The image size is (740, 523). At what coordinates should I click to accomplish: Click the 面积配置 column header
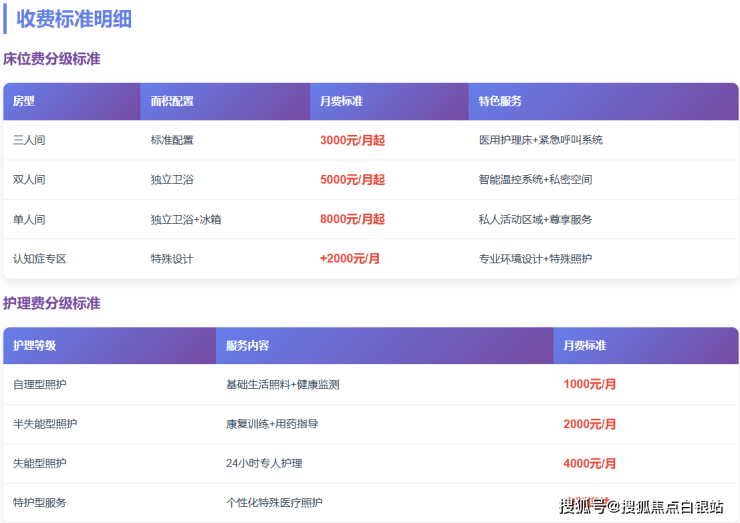[x=172, y=101]
